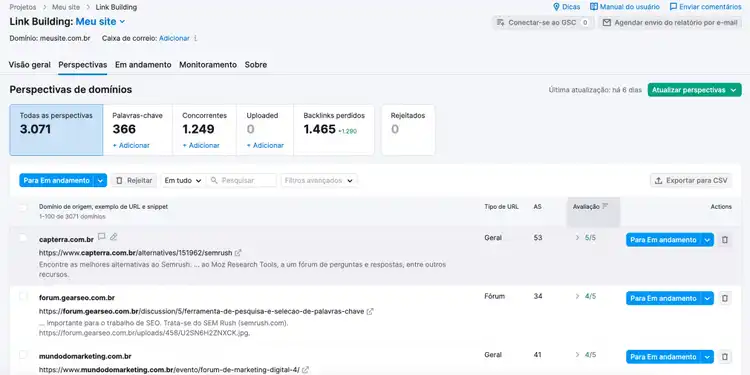
Task: Move capterra.com.br to Em andamento
Action: pyautogui.click(x=663, y=240)
